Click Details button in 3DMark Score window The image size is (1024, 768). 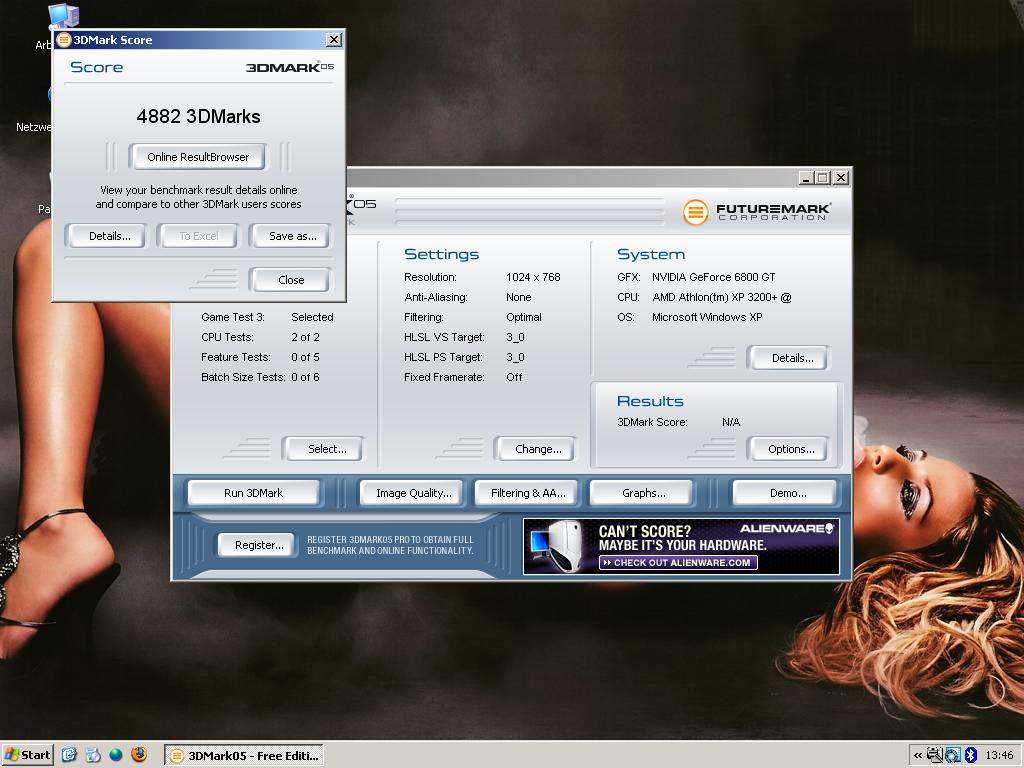[109, 236]
